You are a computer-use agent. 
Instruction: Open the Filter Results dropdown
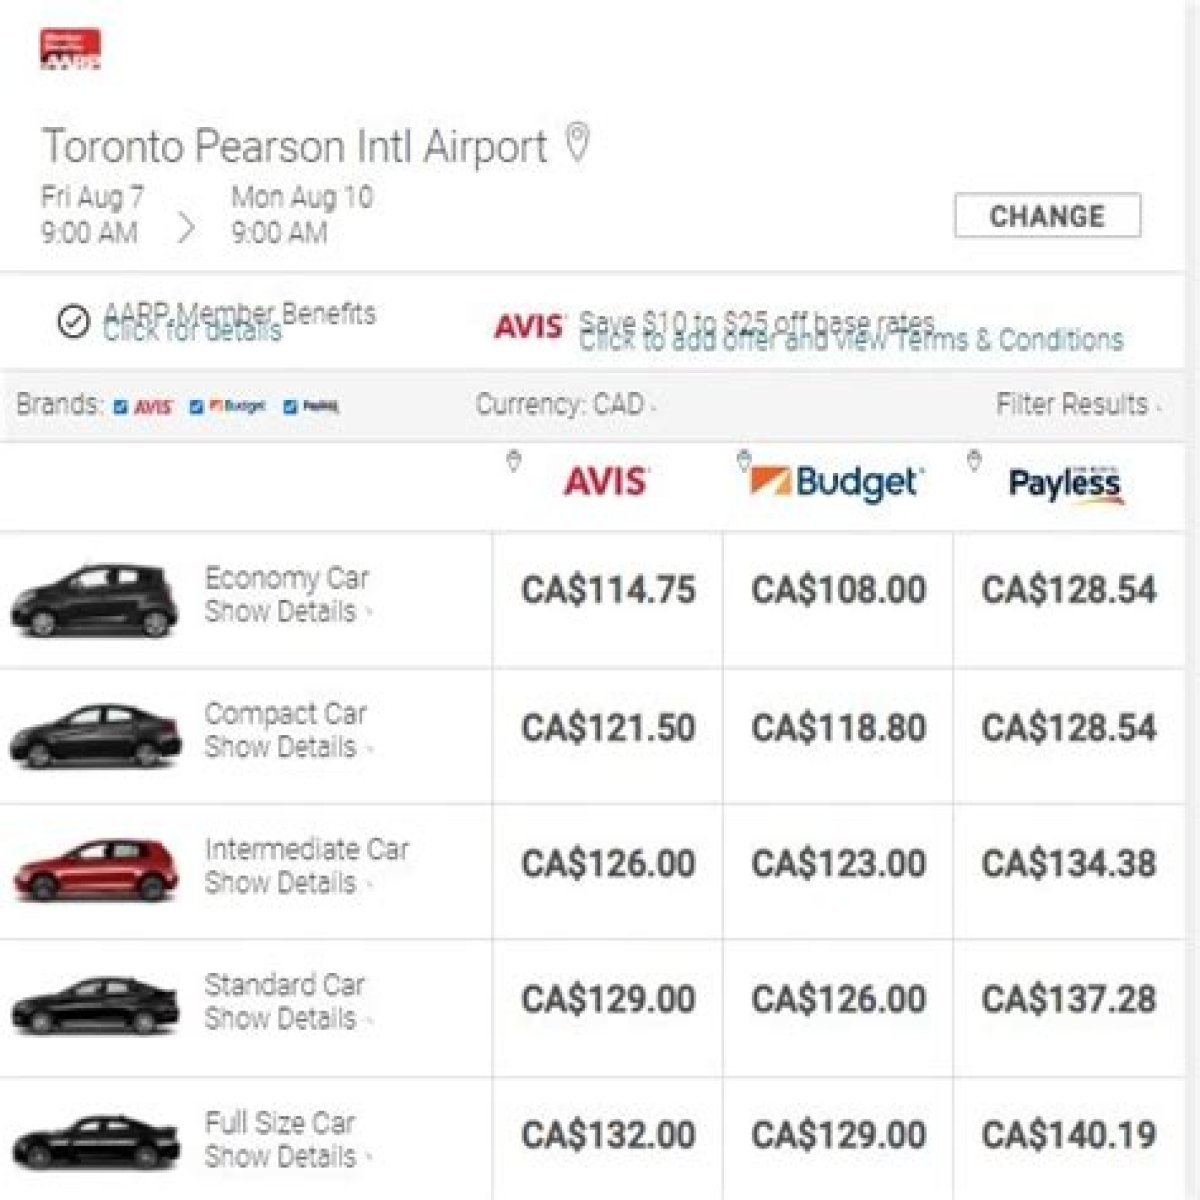coord(1079,405)
